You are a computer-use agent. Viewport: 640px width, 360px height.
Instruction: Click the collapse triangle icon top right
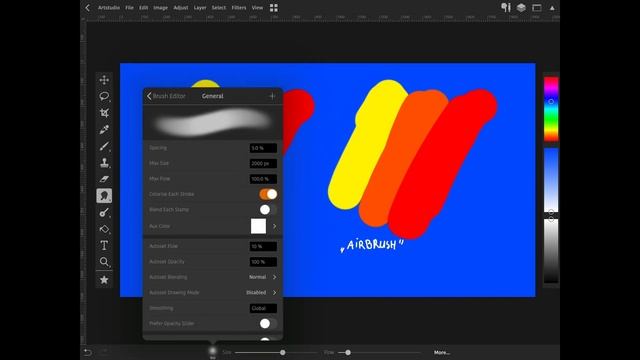552,8
